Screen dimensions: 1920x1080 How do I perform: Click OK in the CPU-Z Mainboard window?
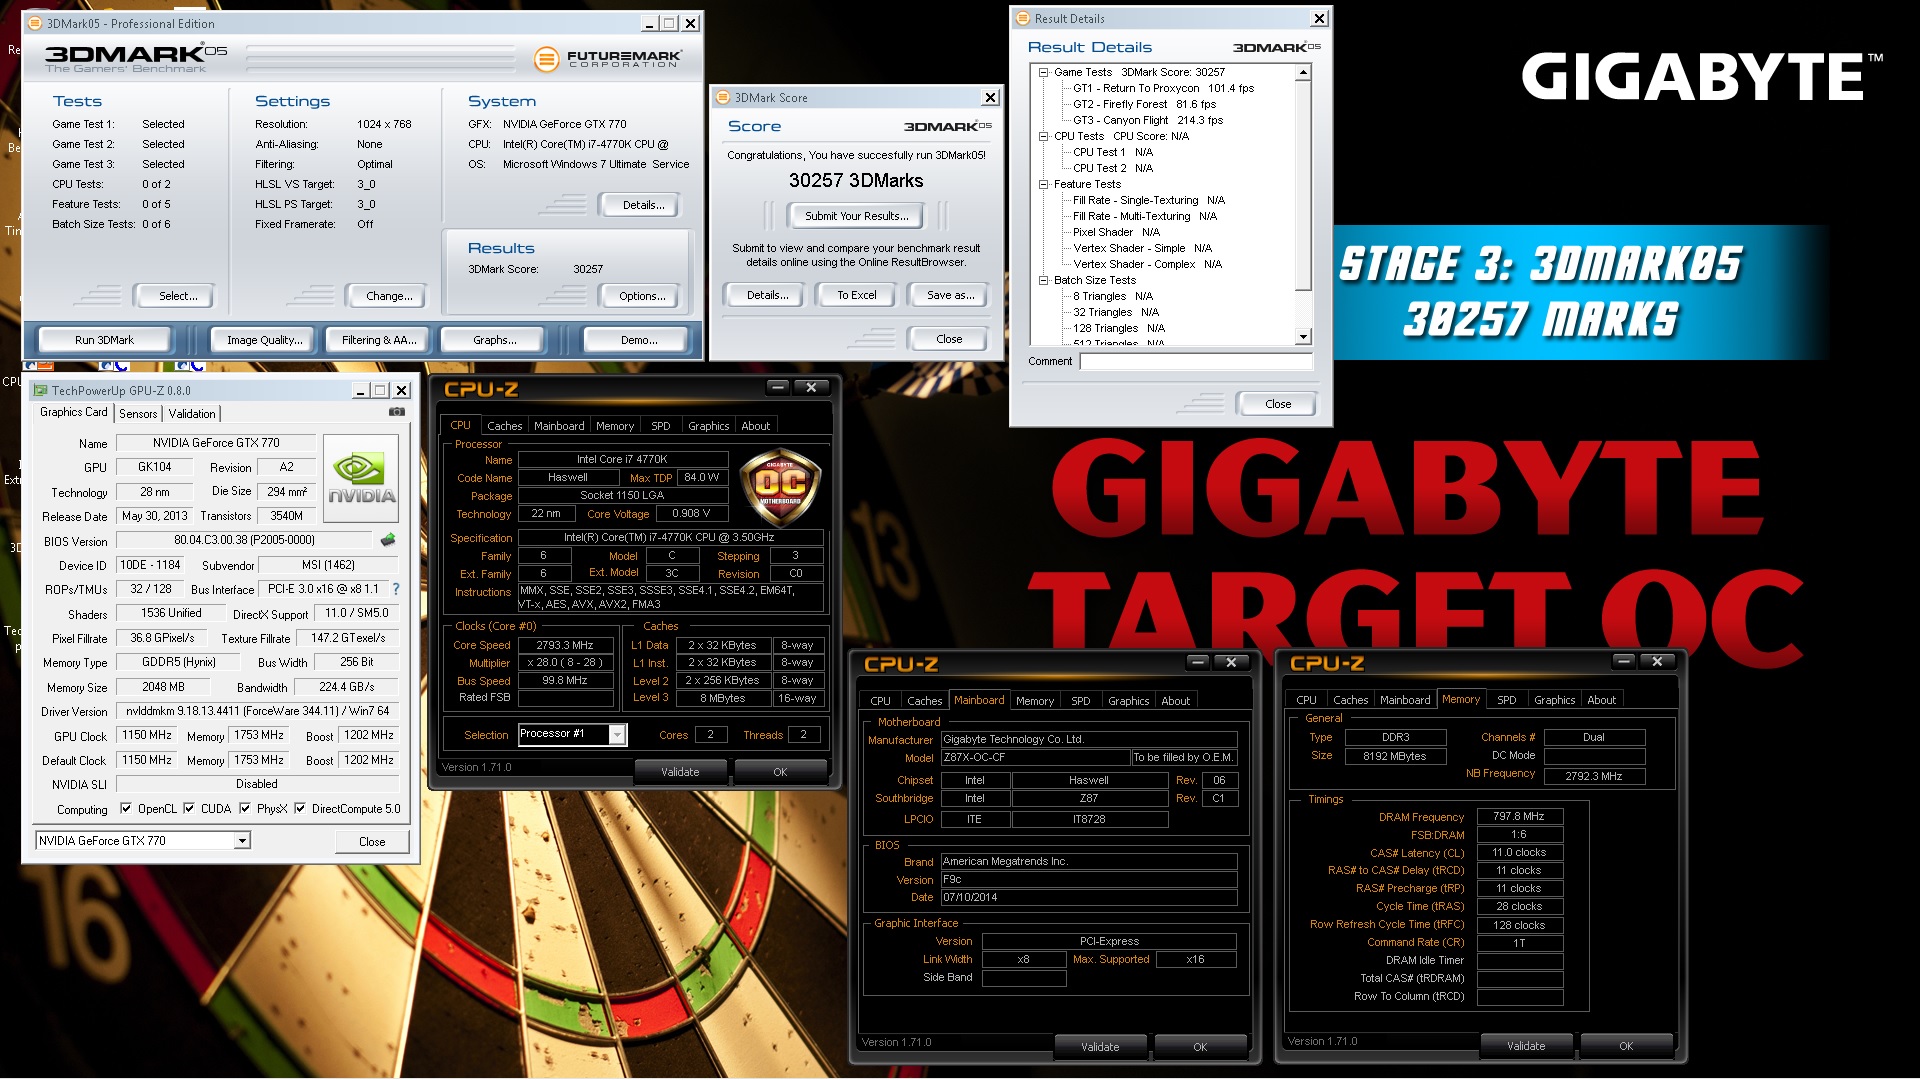tap(1200, 1047)
